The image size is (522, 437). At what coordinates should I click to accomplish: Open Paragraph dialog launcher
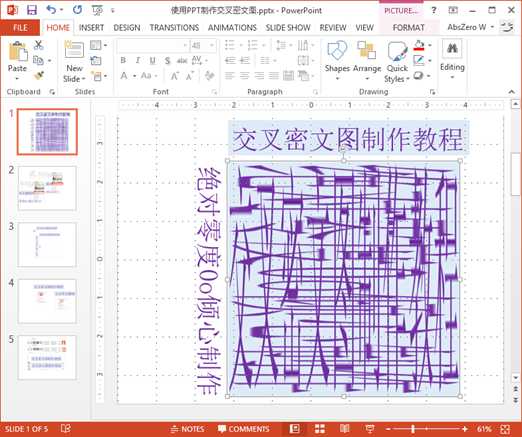click(315, 92)
